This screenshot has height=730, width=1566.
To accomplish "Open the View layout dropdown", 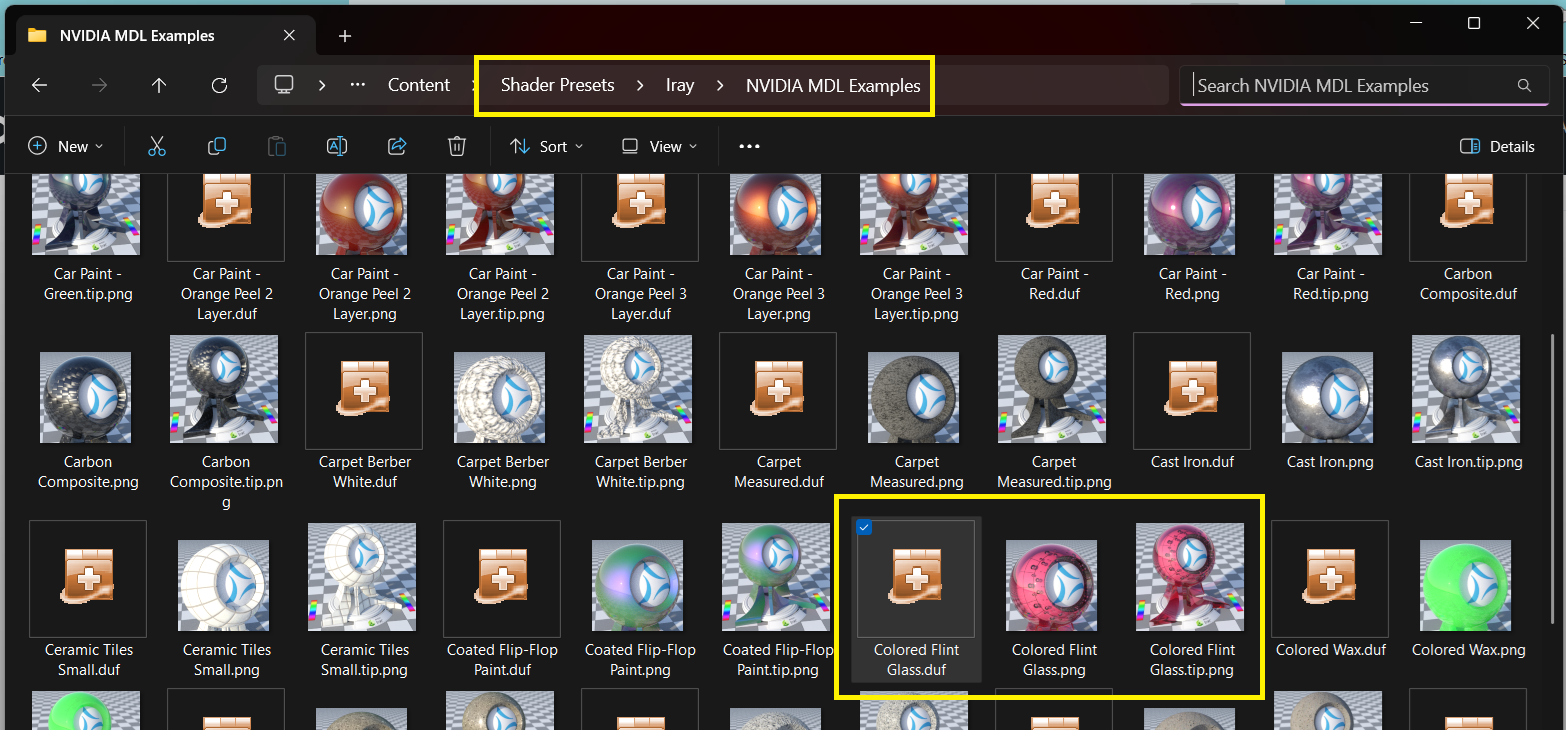I will tap(658, 146).
